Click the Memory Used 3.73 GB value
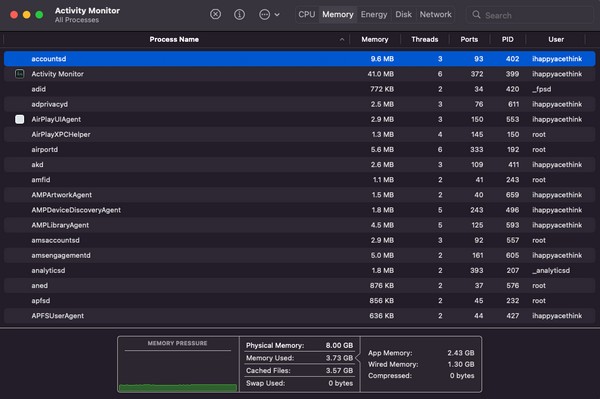 [339, 358]
